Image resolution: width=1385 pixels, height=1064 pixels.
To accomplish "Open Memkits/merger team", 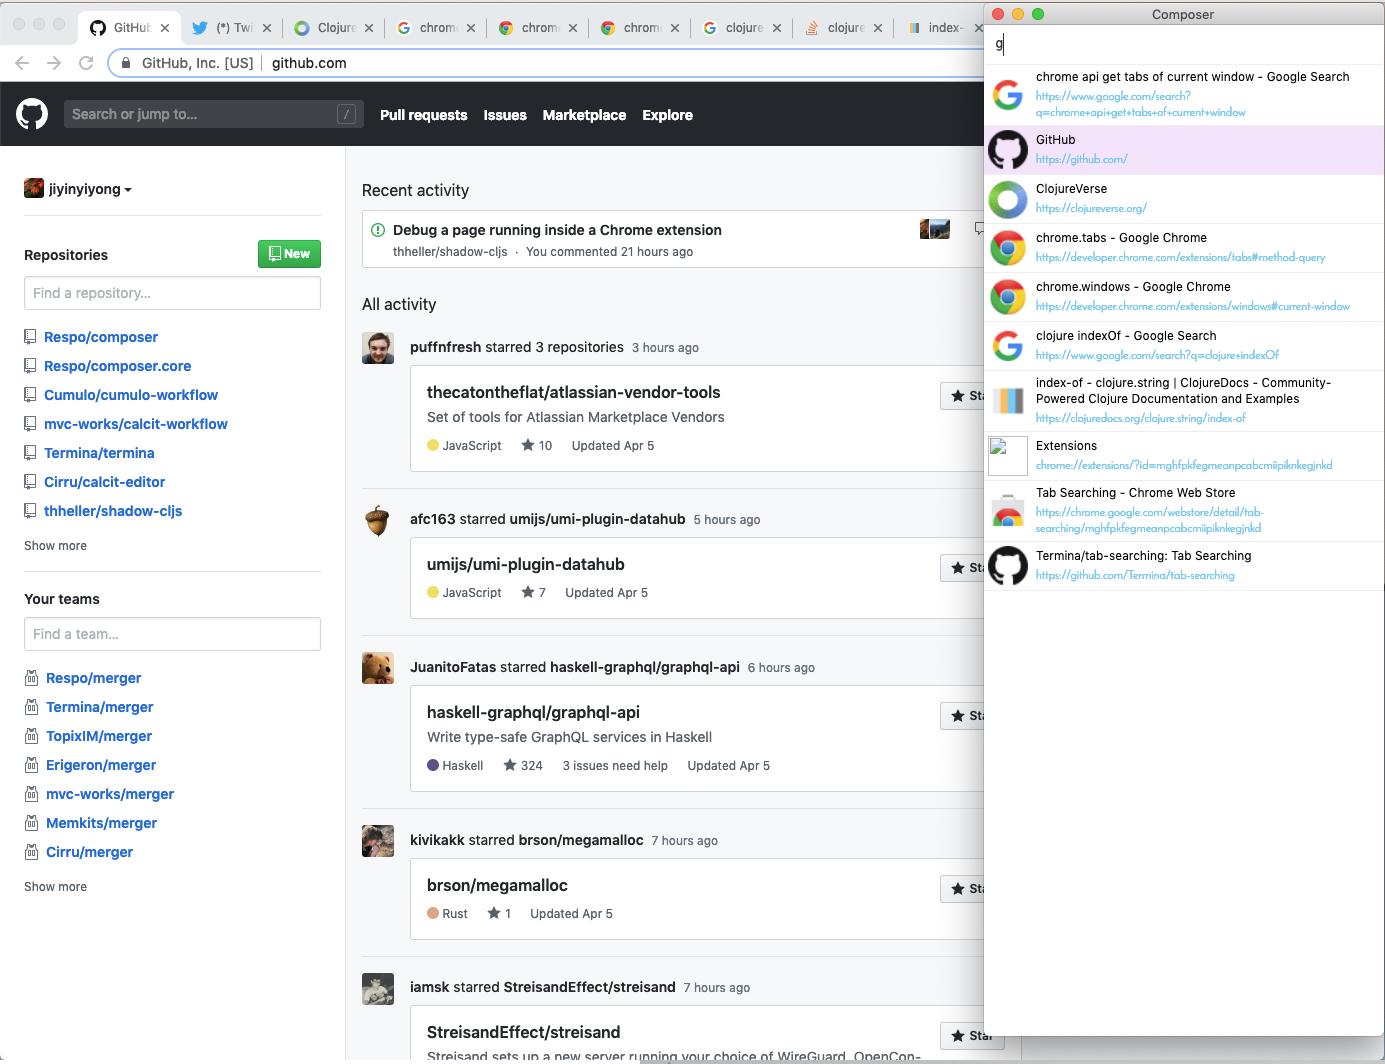I will [101, 823].
